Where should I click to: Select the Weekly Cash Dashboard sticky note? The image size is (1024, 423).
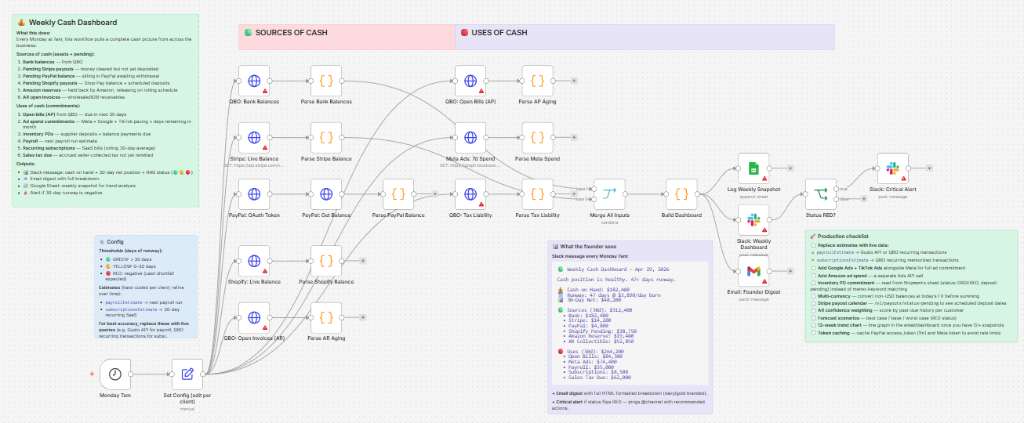(x=105, y=111)
